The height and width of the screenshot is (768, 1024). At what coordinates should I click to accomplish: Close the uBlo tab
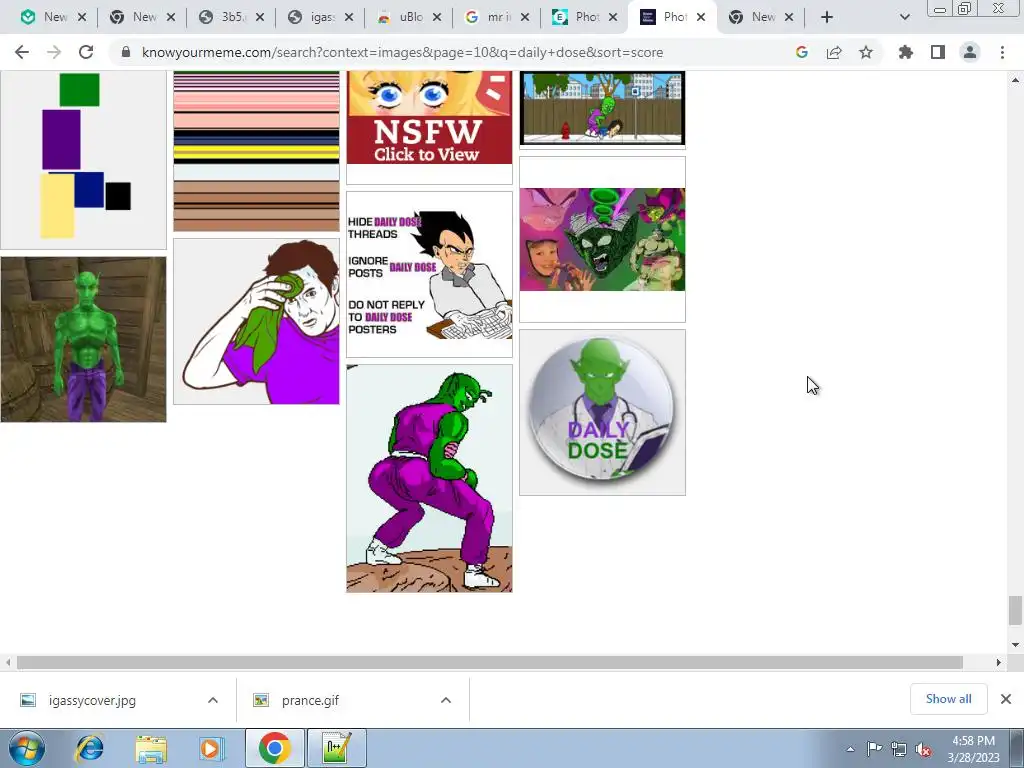(437, 18)
